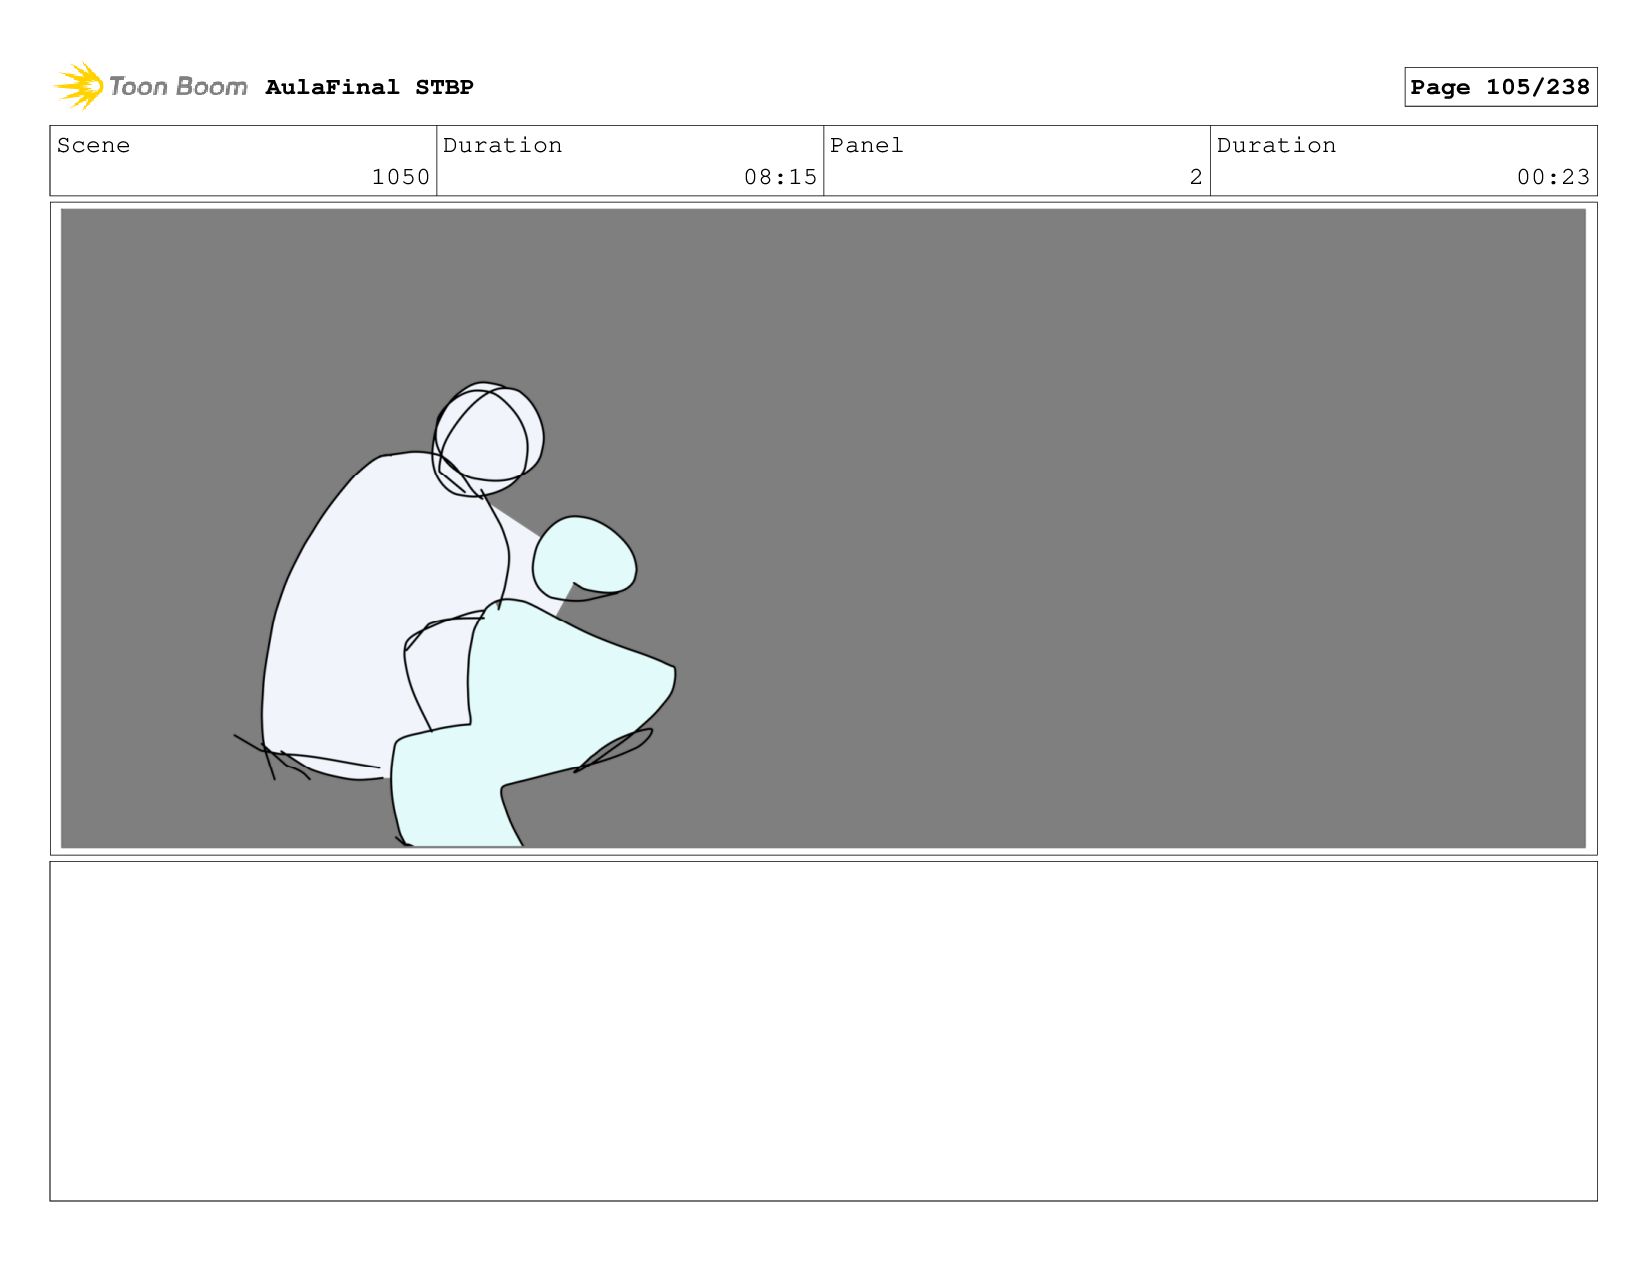The height and width of the screenshot is (1276, 1648).
Task: Click the Scene header label
Action: tap(93, 145)
